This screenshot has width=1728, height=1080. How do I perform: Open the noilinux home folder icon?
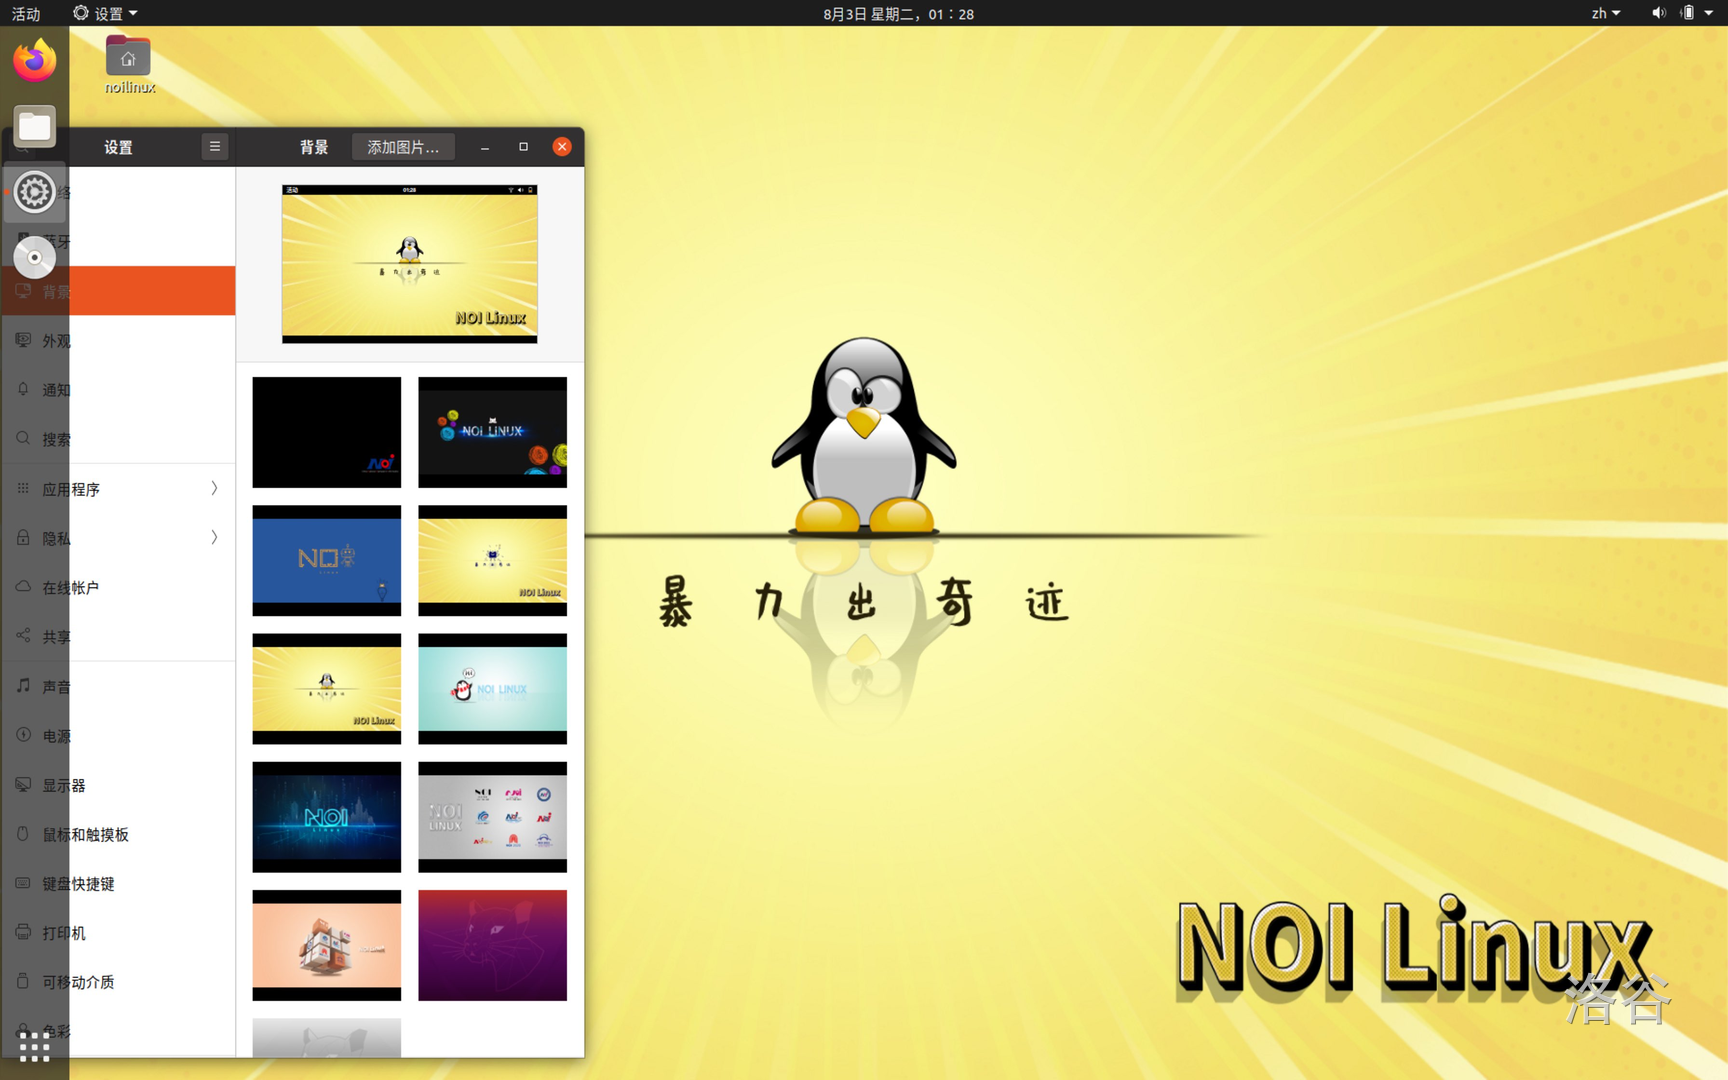129,65
